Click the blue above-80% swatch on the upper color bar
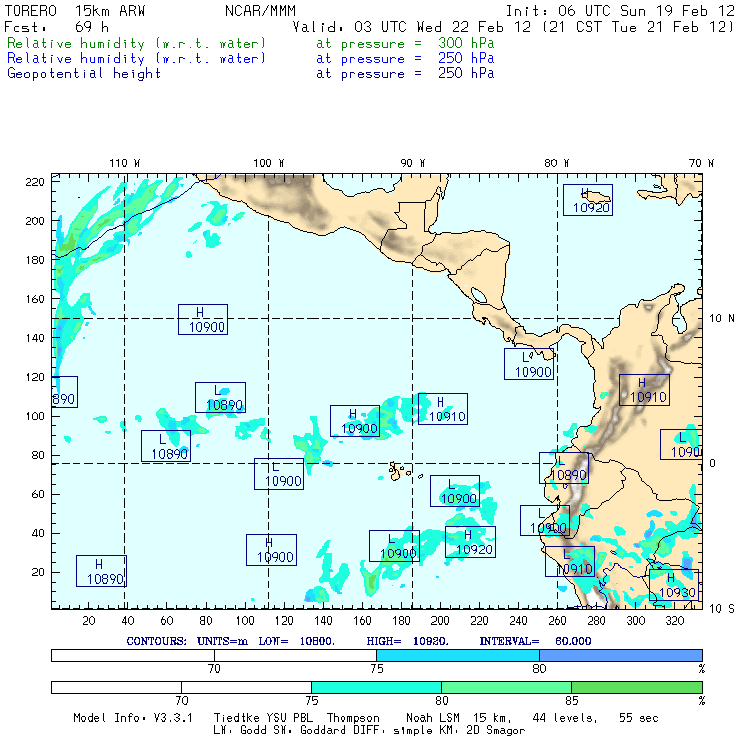This screenshot has height=740, width=740. point(621,655)
